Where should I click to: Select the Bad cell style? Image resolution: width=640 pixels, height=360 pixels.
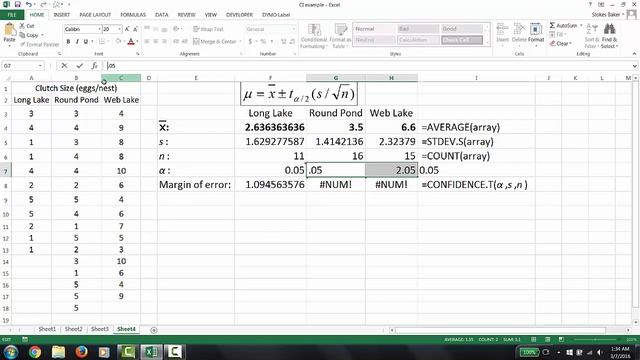[x=418, y=29]
